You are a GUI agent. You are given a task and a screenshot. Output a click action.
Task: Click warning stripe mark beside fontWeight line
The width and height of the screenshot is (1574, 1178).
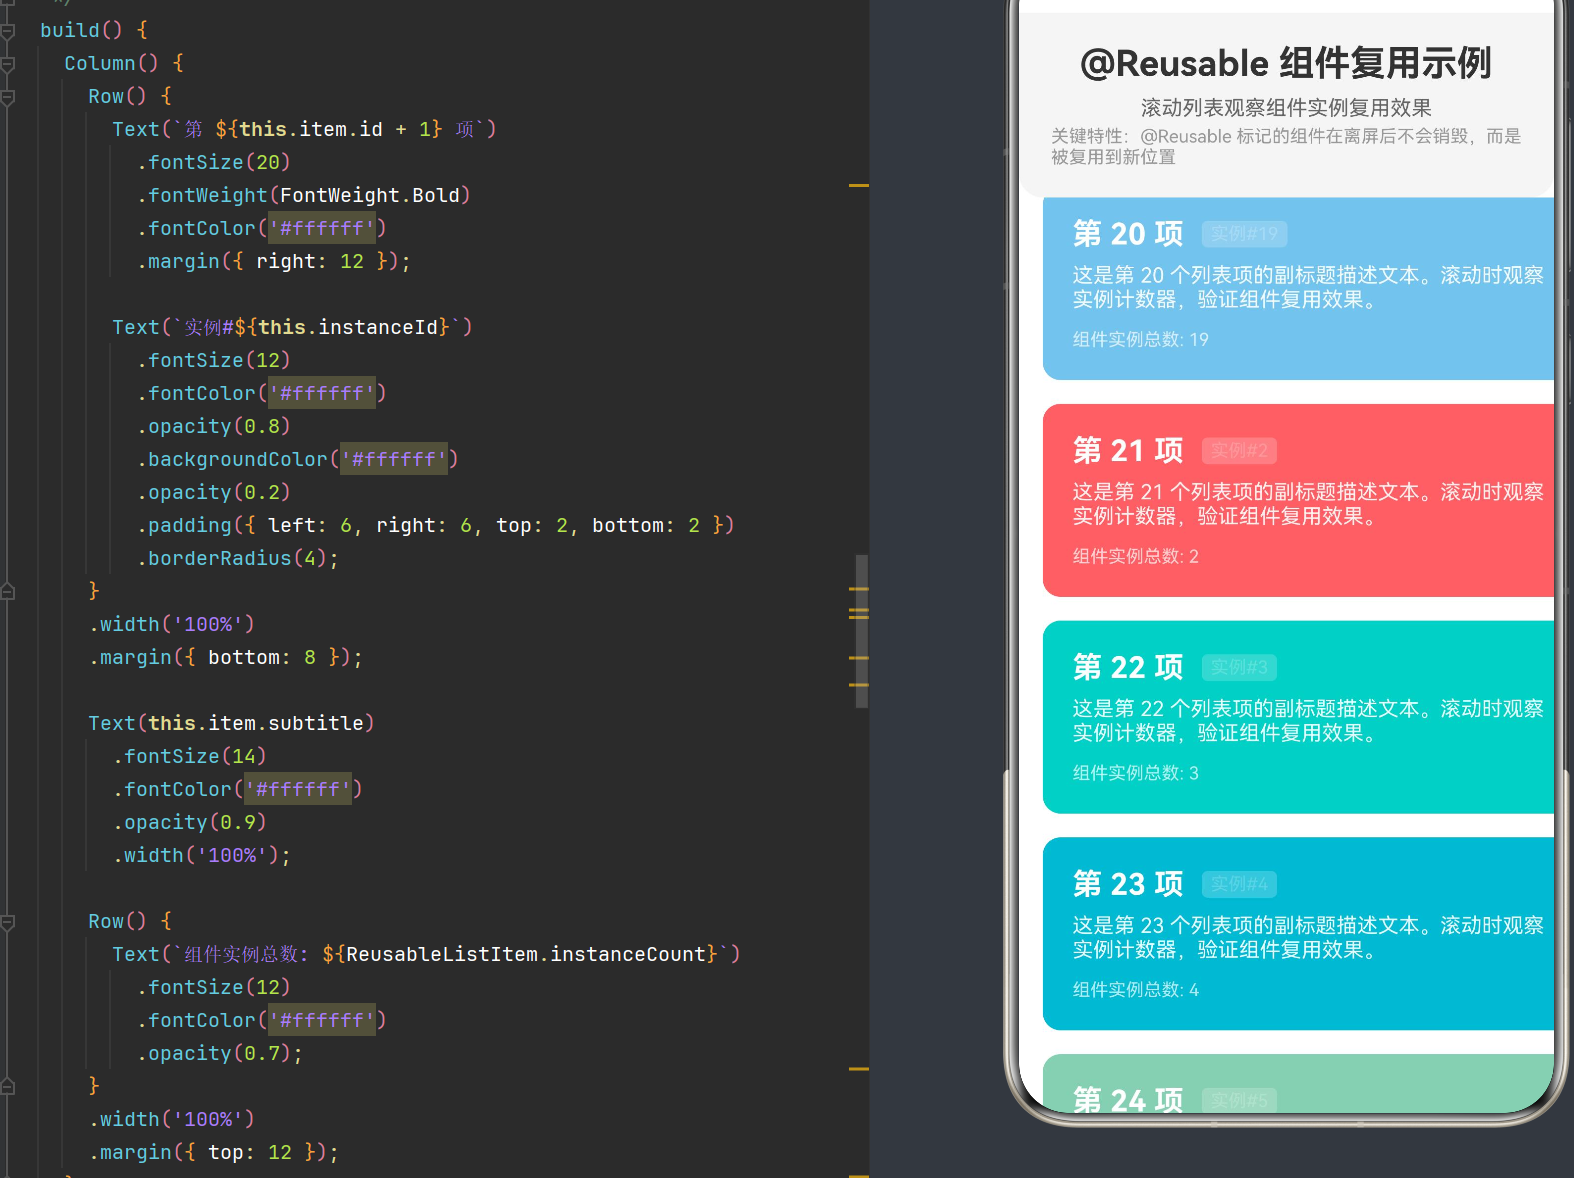(858, 186)
